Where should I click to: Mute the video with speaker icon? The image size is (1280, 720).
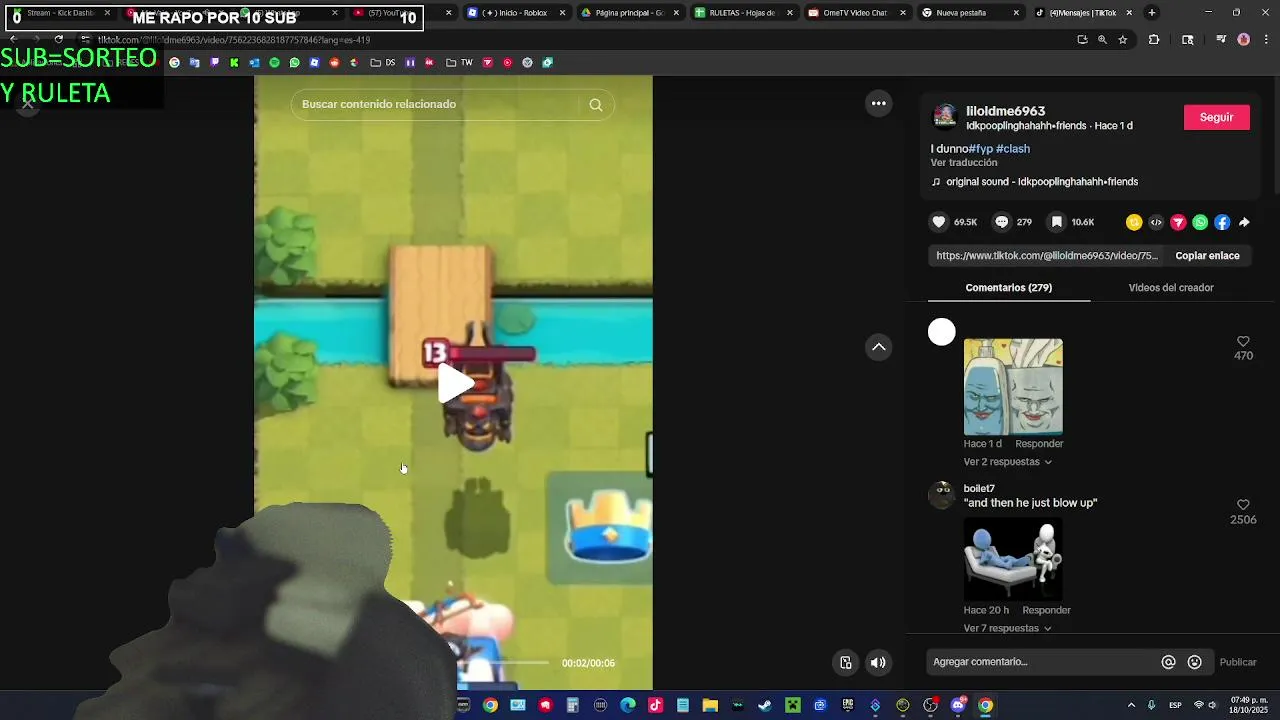[x=878, y=662]
